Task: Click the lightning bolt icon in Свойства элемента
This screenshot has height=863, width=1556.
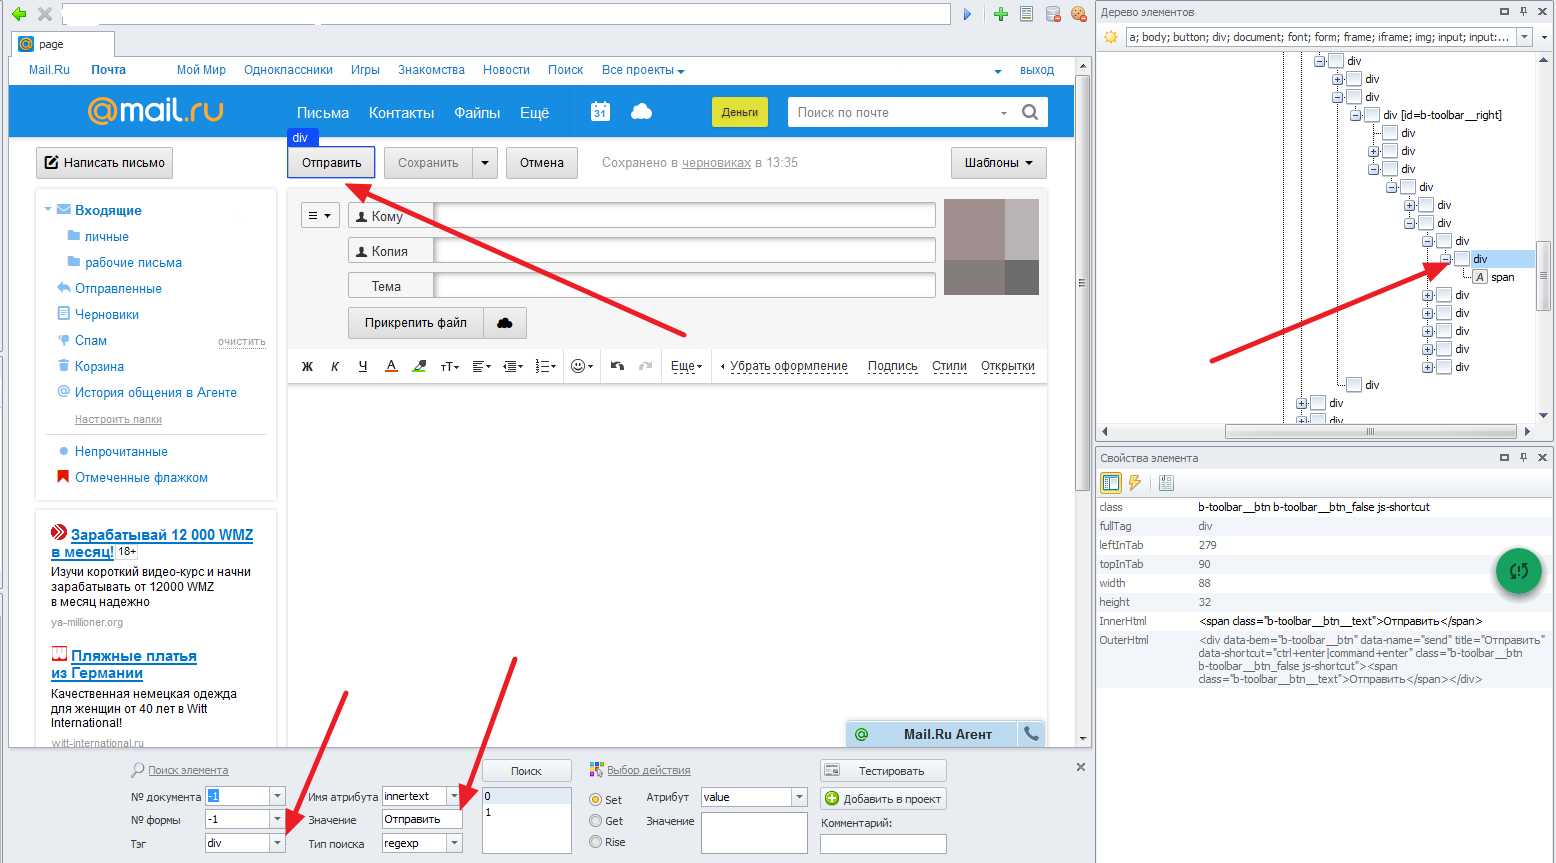Action: coord(1135,483)
